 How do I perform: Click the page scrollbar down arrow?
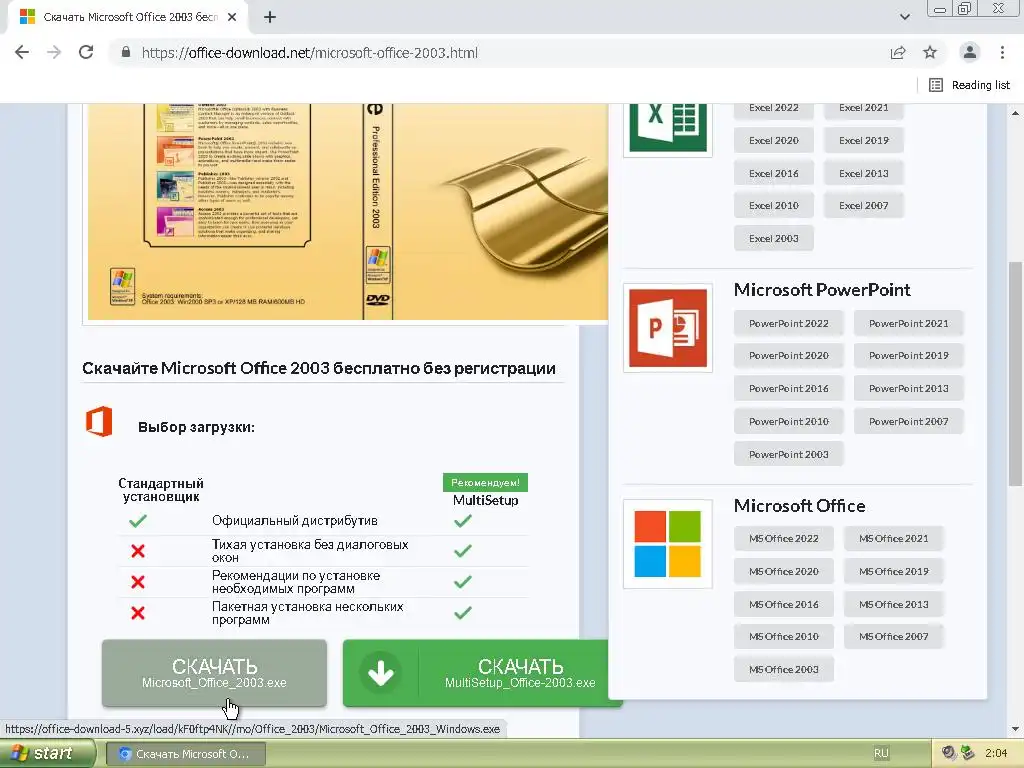tap(1016, 729)
